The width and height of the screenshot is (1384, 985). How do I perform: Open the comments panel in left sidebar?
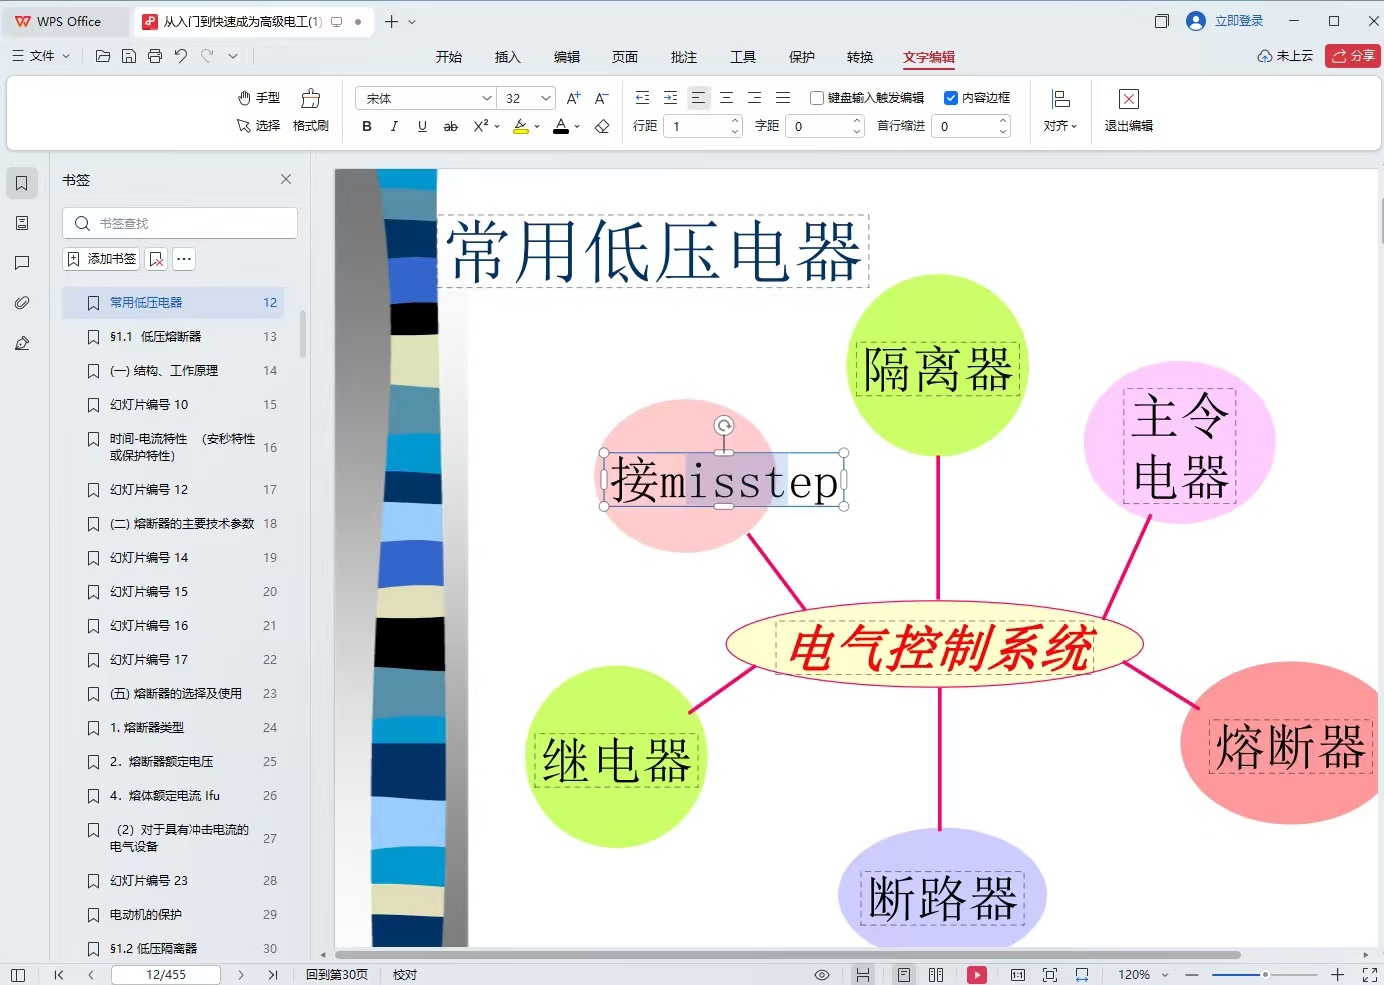22,263
